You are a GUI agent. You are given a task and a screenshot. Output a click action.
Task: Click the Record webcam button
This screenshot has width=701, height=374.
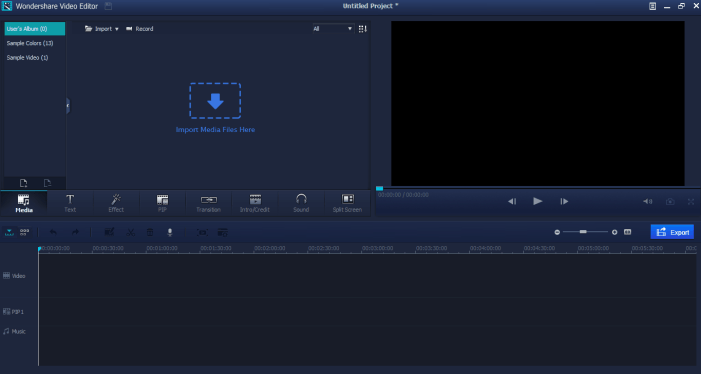pos(139,29)
